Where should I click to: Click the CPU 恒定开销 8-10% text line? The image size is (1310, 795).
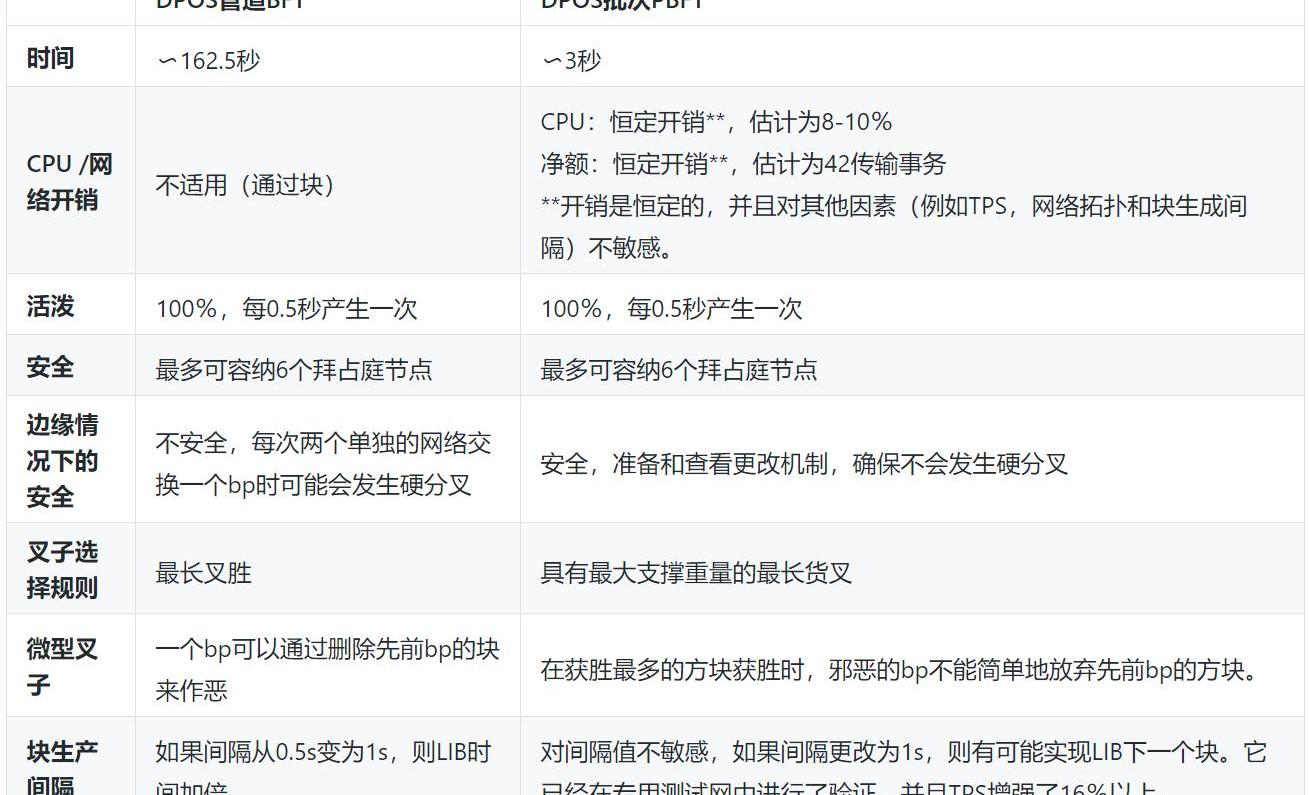716,122
